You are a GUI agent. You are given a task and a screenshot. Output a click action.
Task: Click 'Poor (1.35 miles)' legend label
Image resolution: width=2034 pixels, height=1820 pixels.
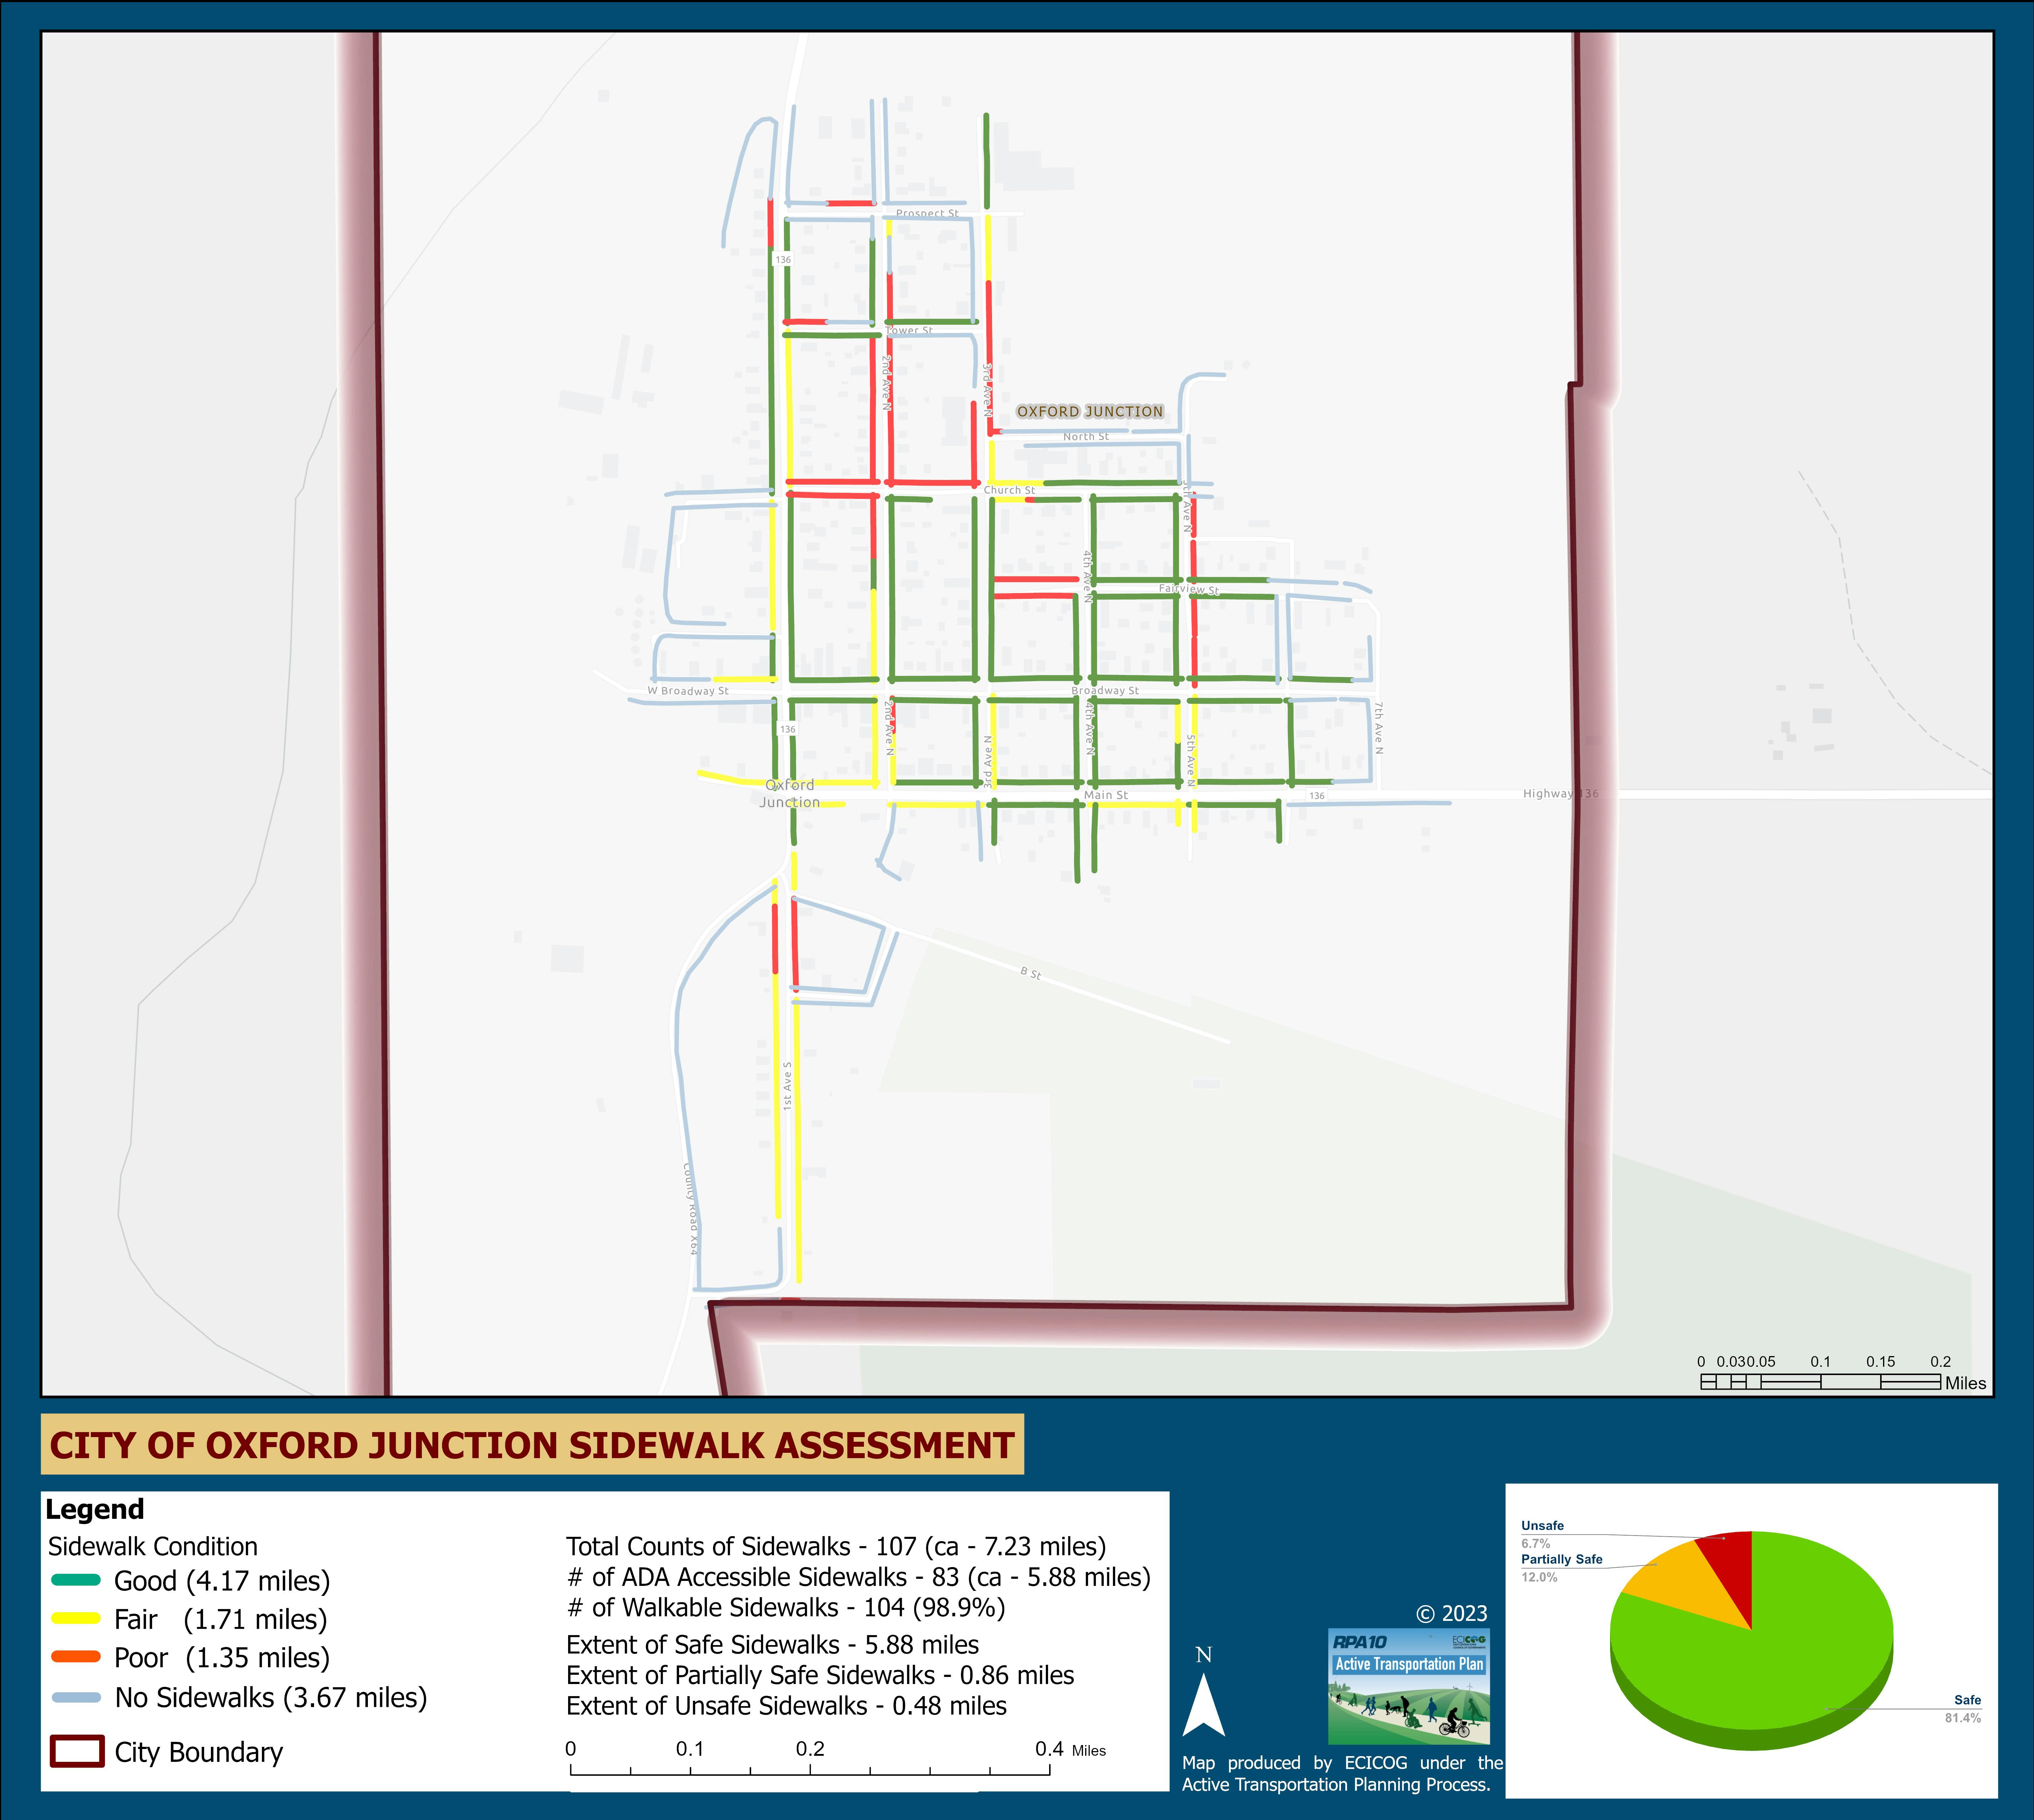pyautogui.click(x=222, y=1658)
